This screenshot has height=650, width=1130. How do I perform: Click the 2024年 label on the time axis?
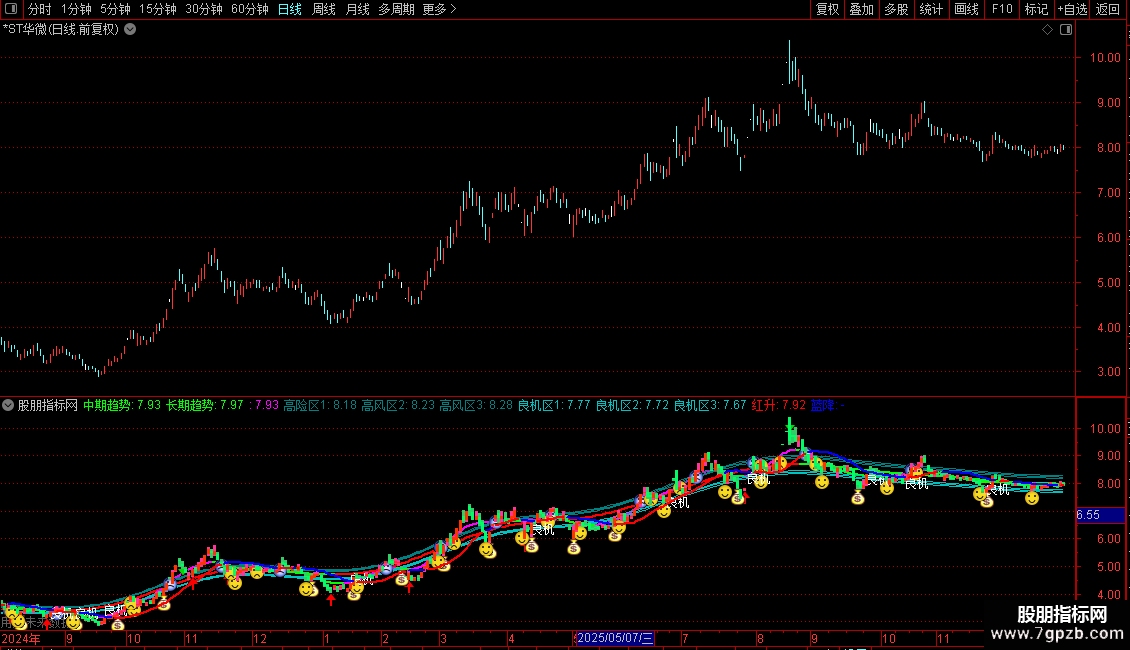point(21,638)
